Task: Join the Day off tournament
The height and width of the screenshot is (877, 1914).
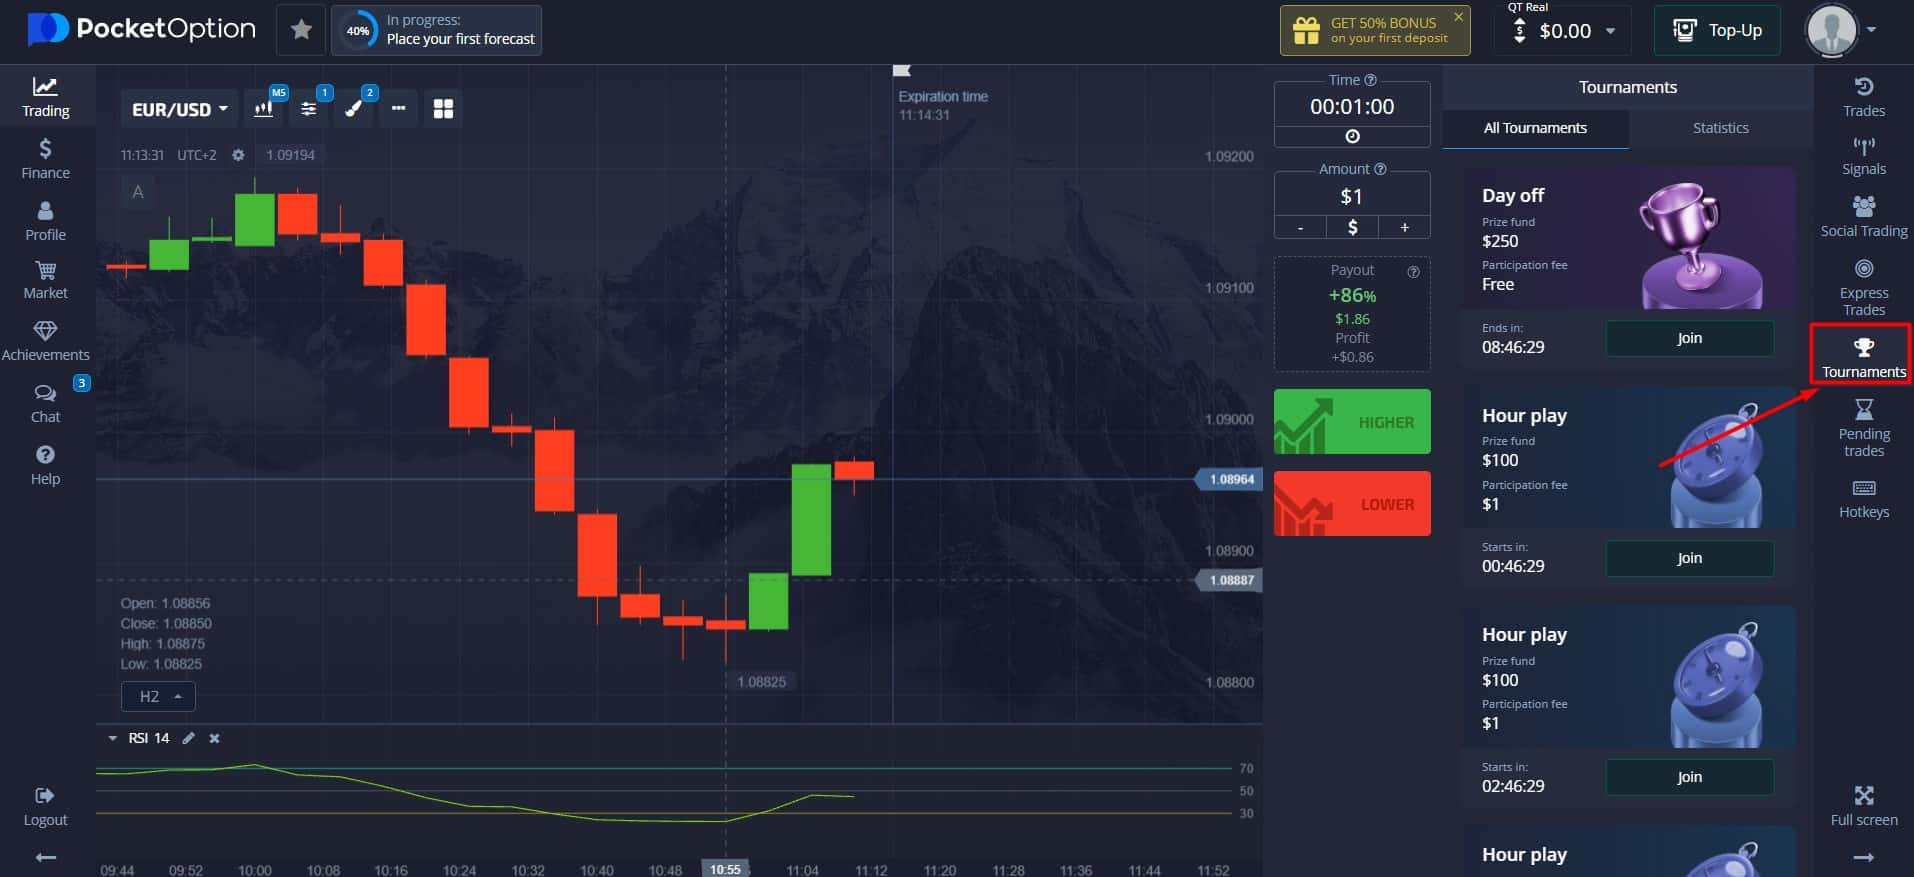Action: pyautogui.click(x=1689, y=338)
